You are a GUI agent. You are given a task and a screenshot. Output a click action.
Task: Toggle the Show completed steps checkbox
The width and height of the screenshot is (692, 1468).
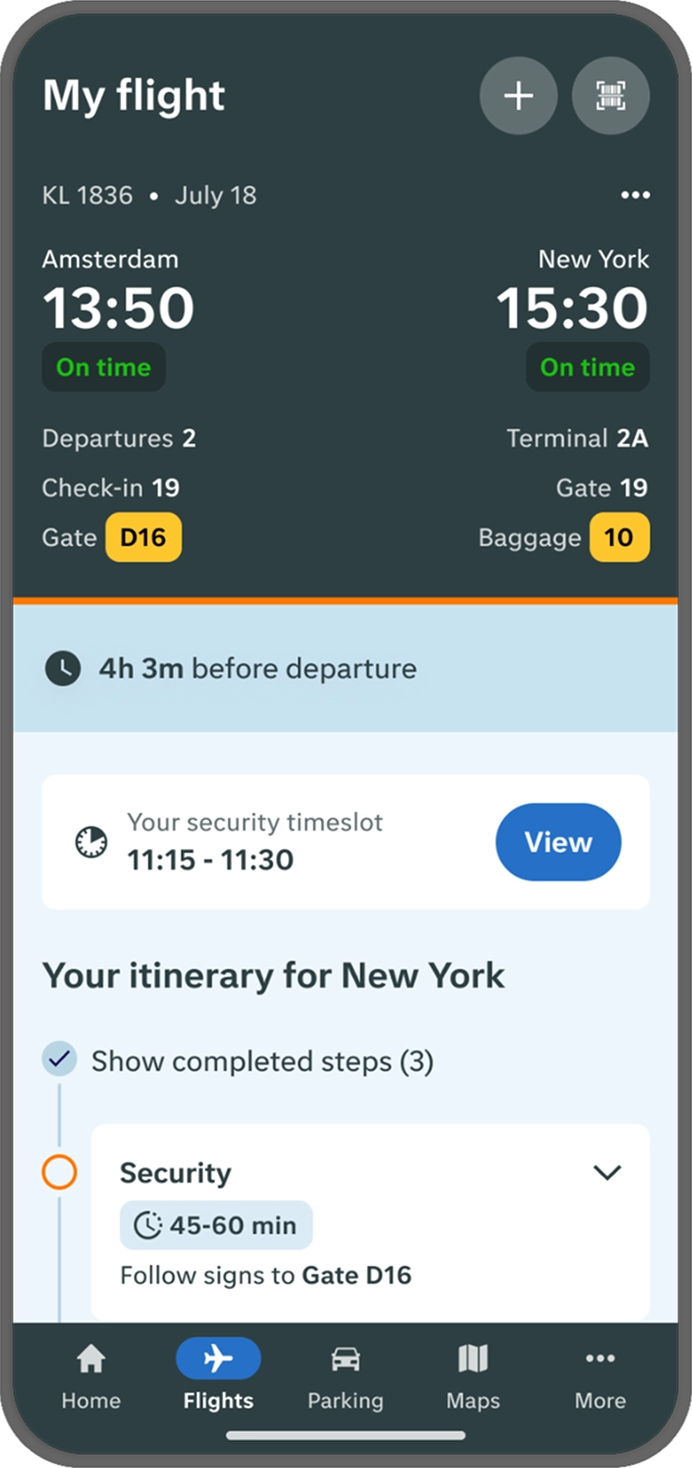click(x=59, y=1060)
